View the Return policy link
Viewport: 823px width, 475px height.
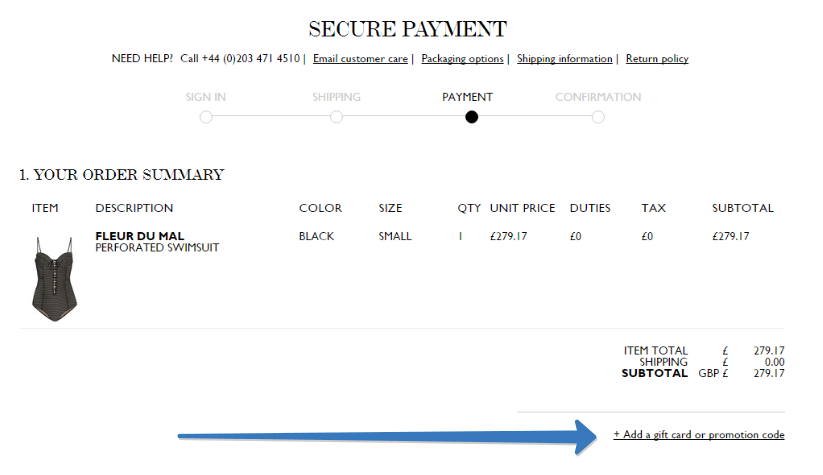pyautogui.click(x=657, y=59)
